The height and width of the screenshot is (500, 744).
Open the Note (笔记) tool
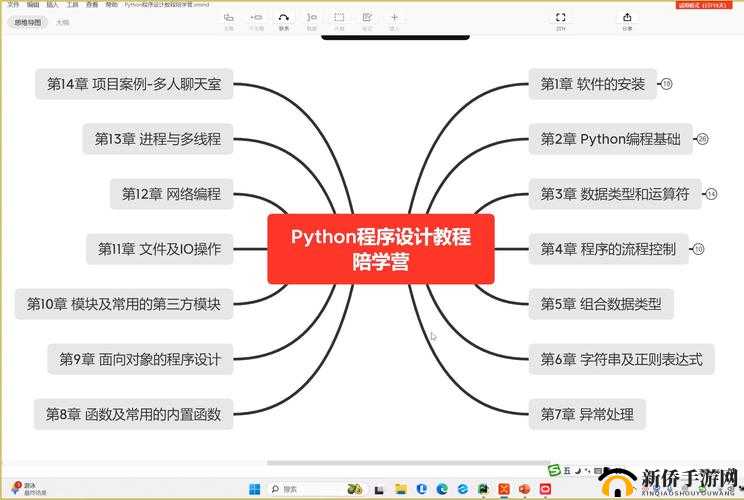pyautogui.click(x=367, y=18)
